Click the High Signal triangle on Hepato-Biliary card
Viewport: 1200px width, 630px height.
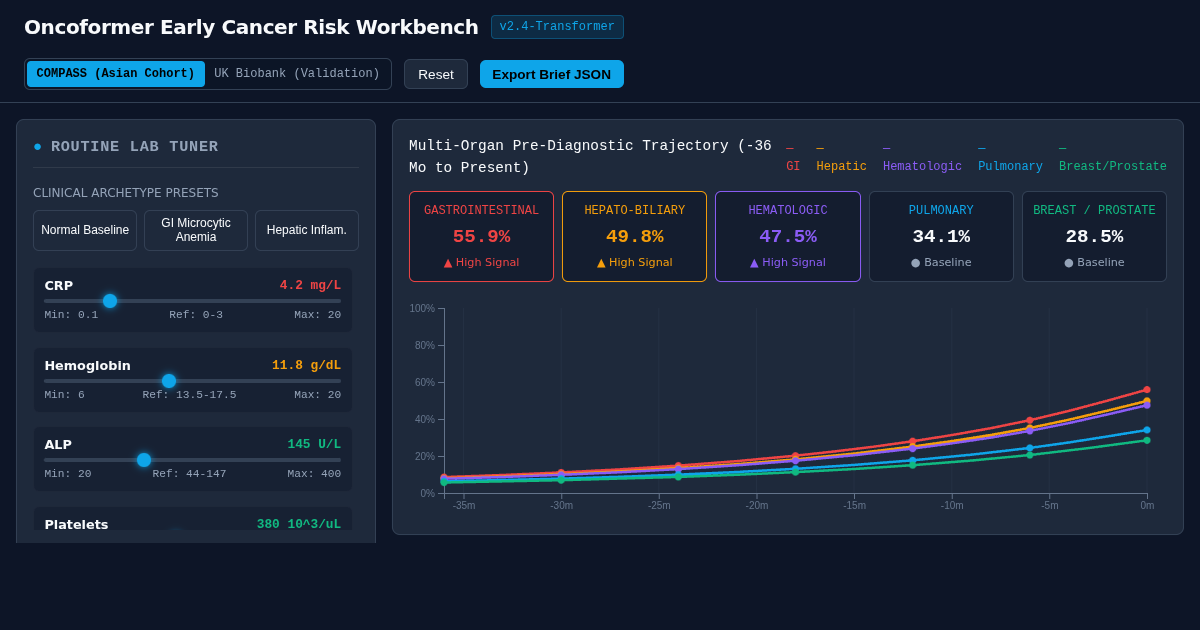pos(601,263)
